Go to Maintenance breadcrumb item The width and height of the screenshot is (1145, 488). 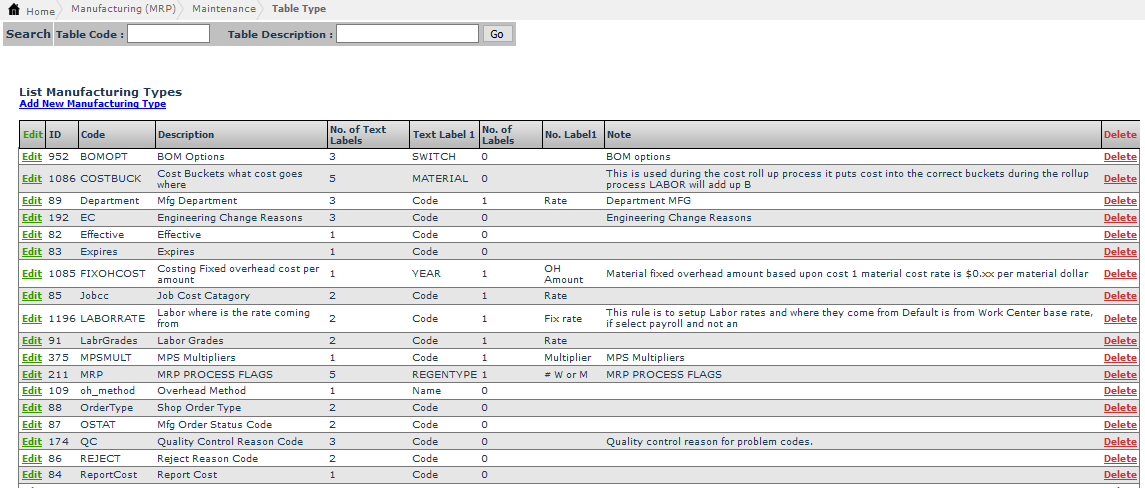[x=225, y=9]
